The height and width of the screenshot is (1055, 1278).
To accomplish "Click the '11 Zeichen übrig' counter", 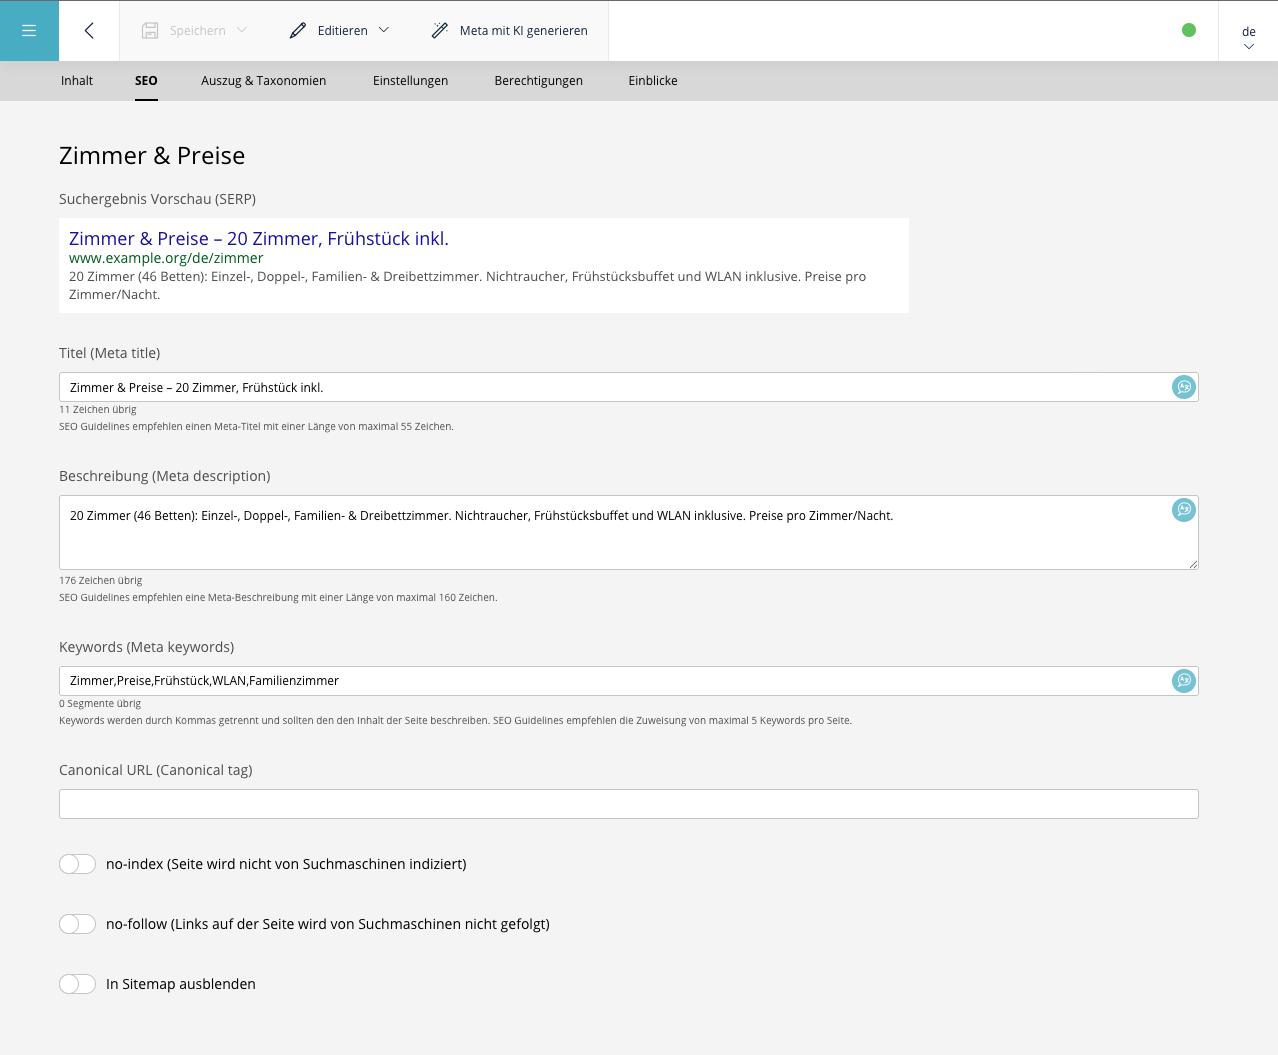I will [x=98, y=410].
